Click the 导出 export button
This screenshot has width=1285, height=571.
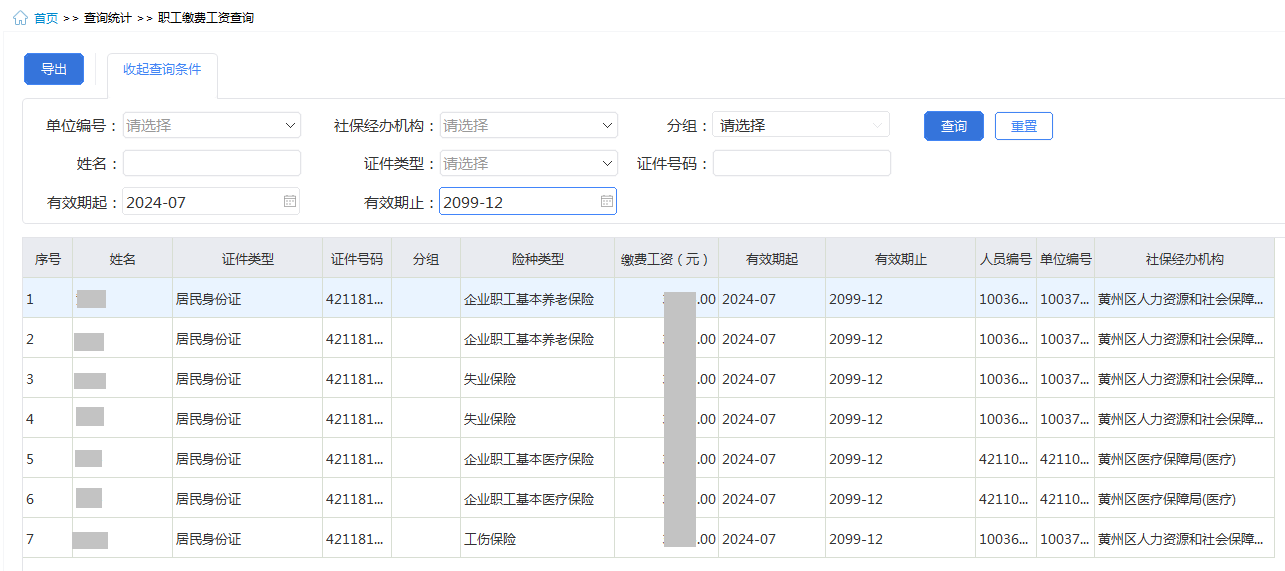[54, 69]
